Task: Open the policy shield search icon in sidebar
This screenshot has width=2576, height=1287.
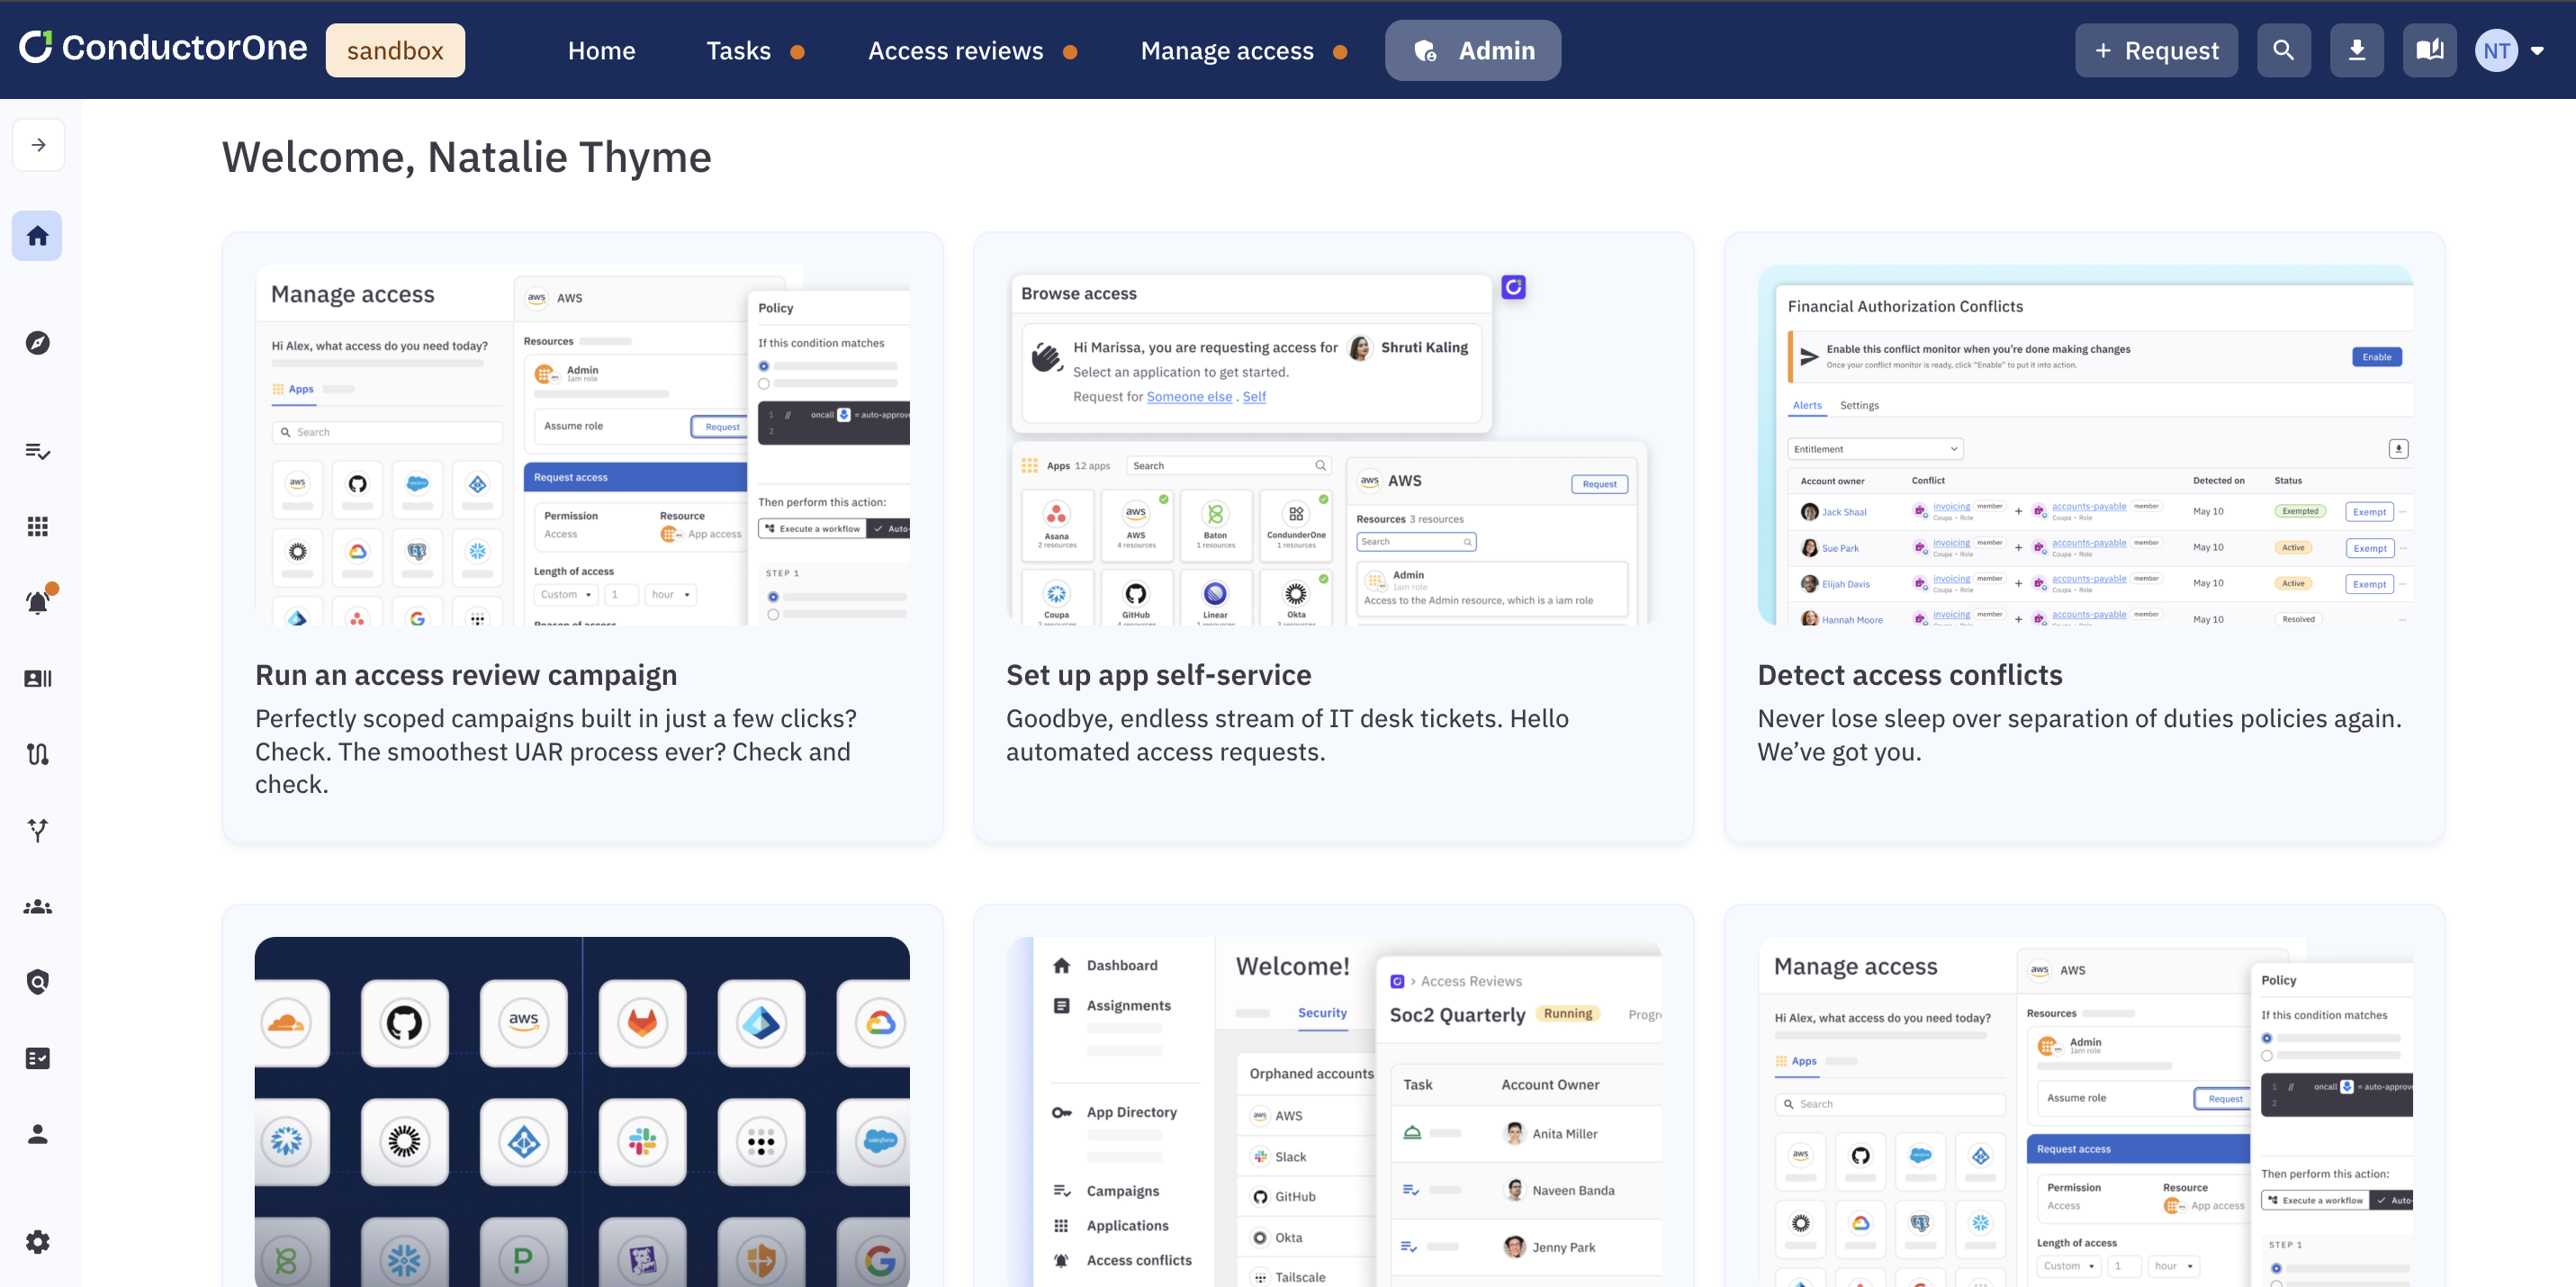Action: click(37, 981)
